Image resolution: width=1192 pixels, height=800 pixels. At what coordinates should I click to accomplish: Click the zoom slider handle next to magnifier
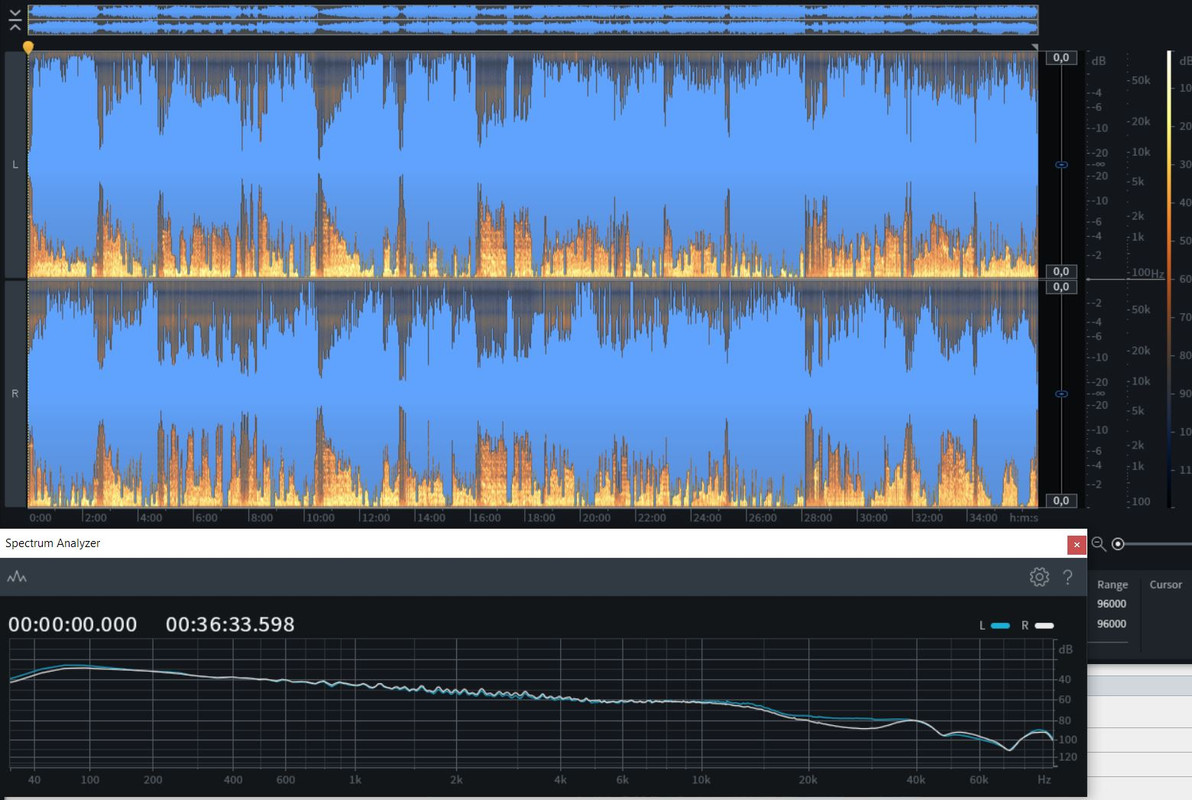click(x=1118, y=544)
